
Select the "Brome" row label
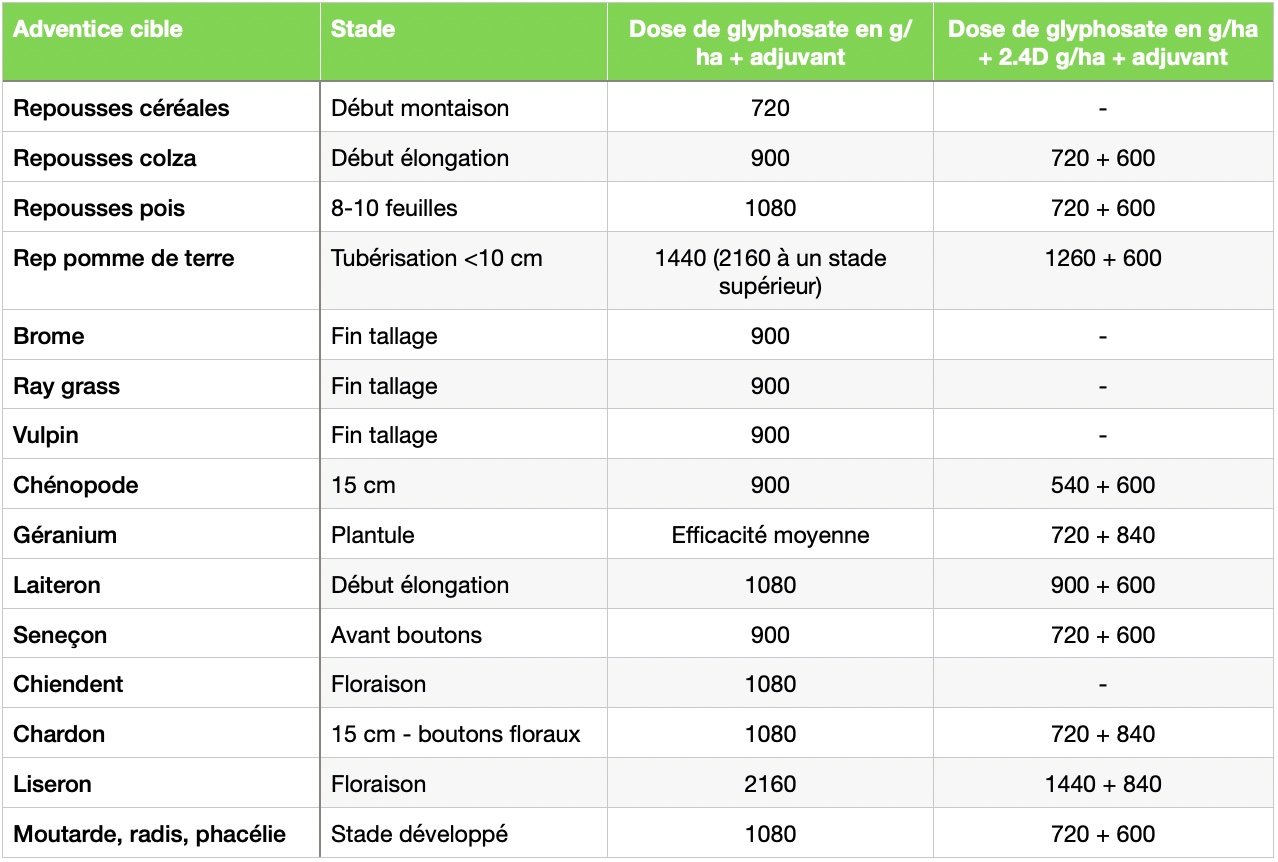coord(49,336)
